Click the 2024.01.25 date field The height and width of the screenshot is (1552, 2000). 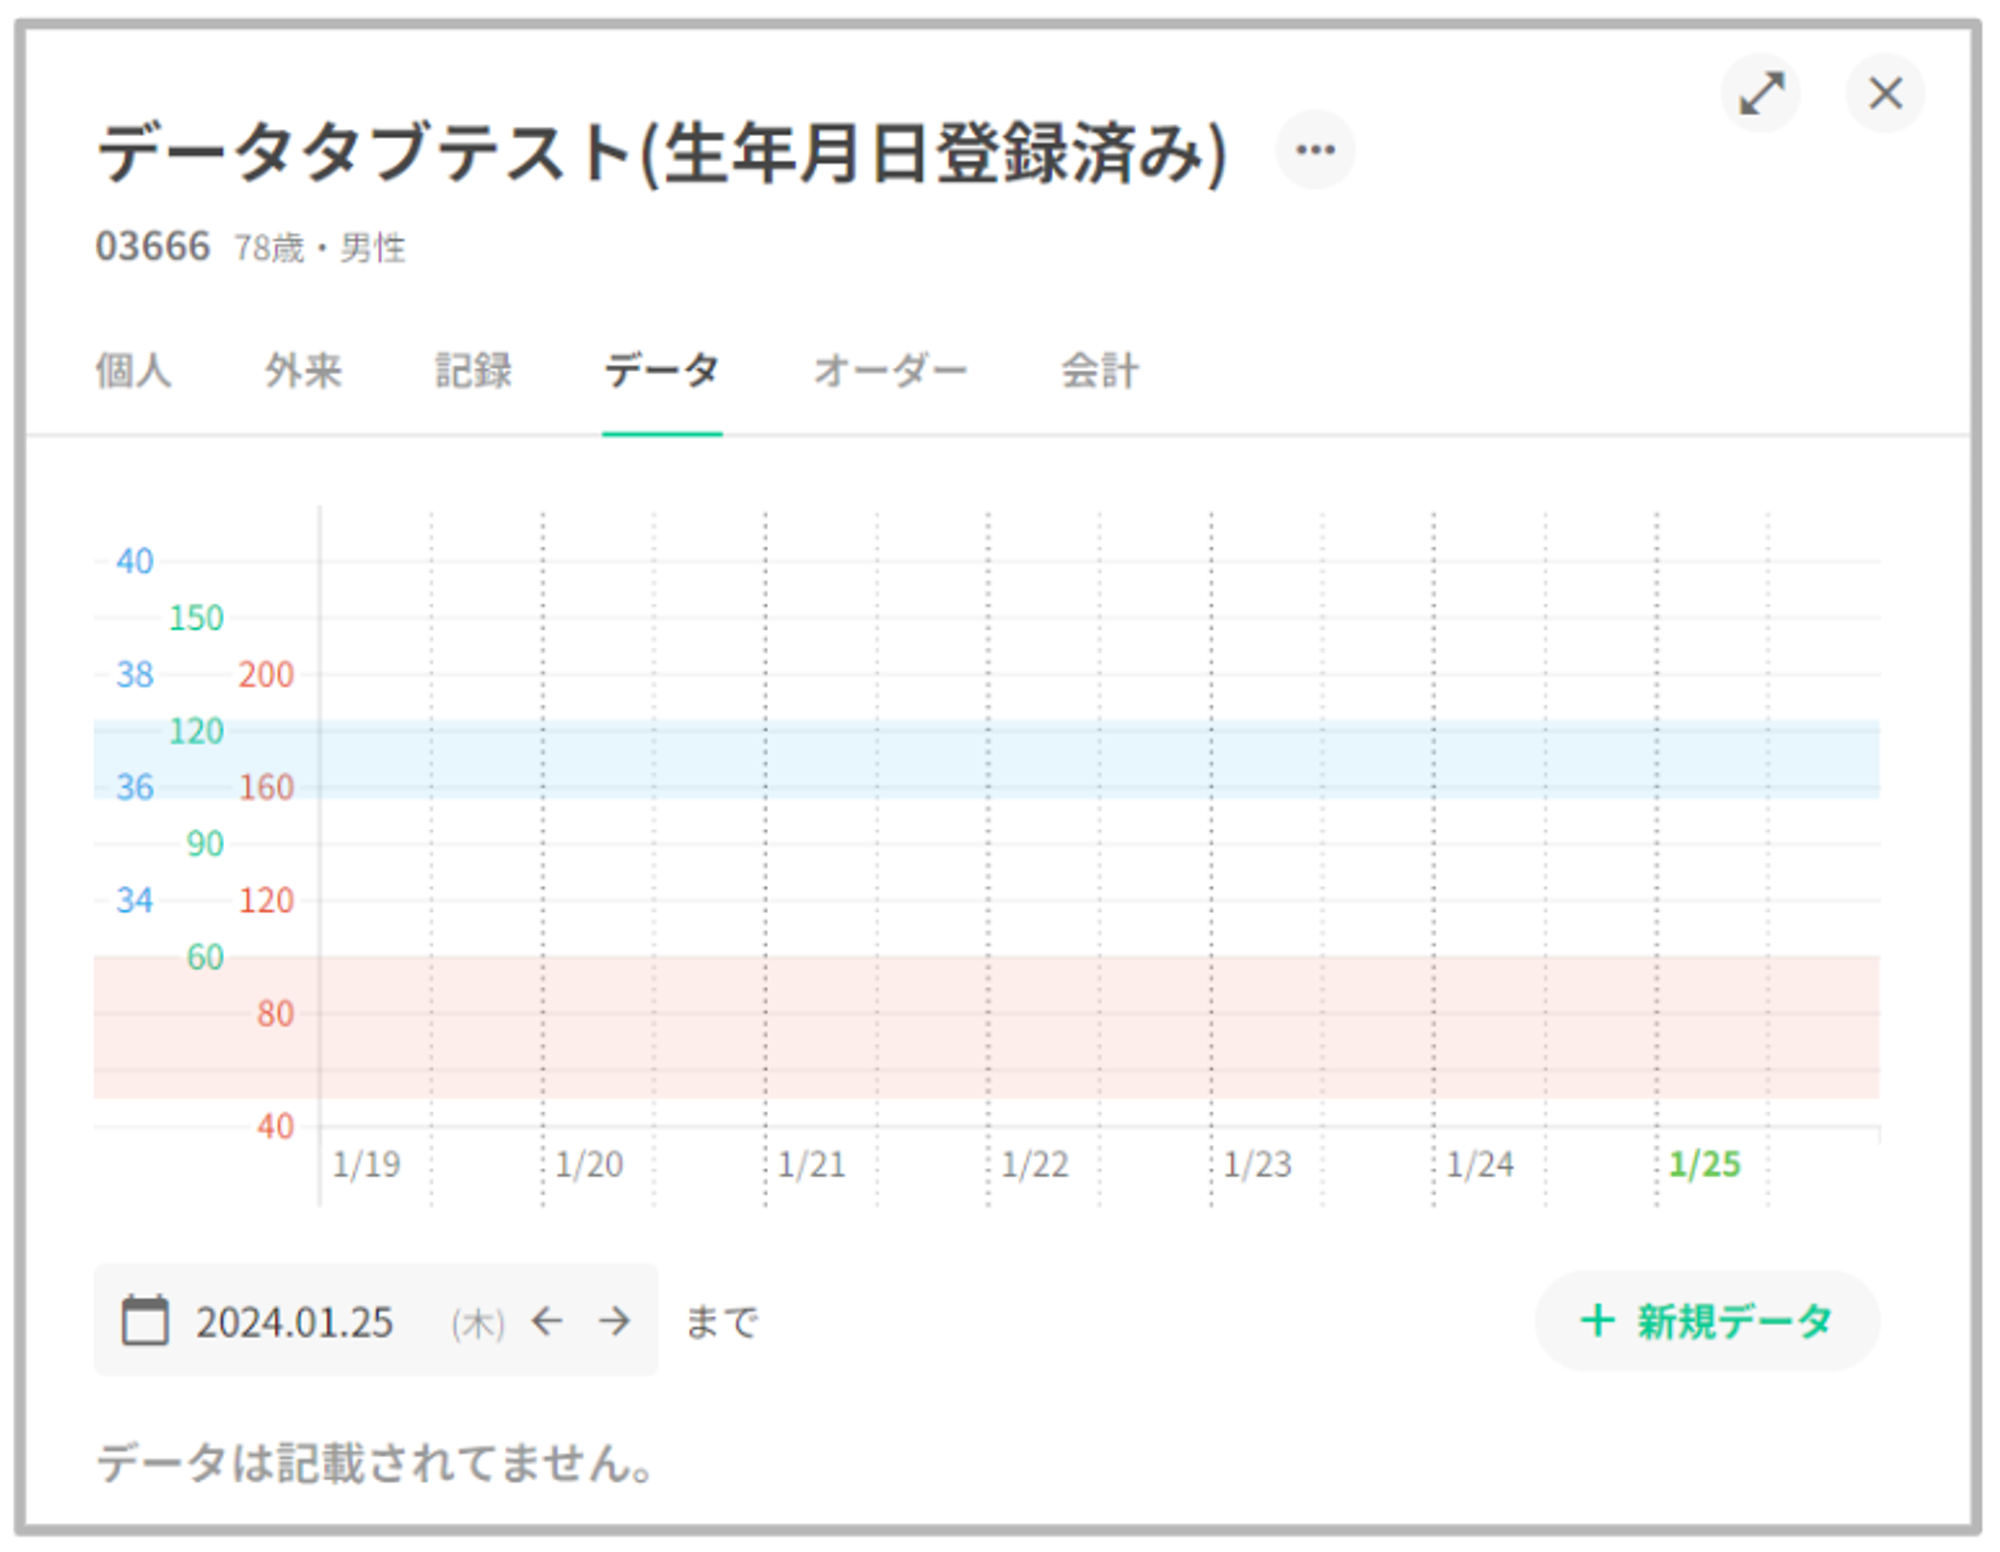[x=294, y=1322]
